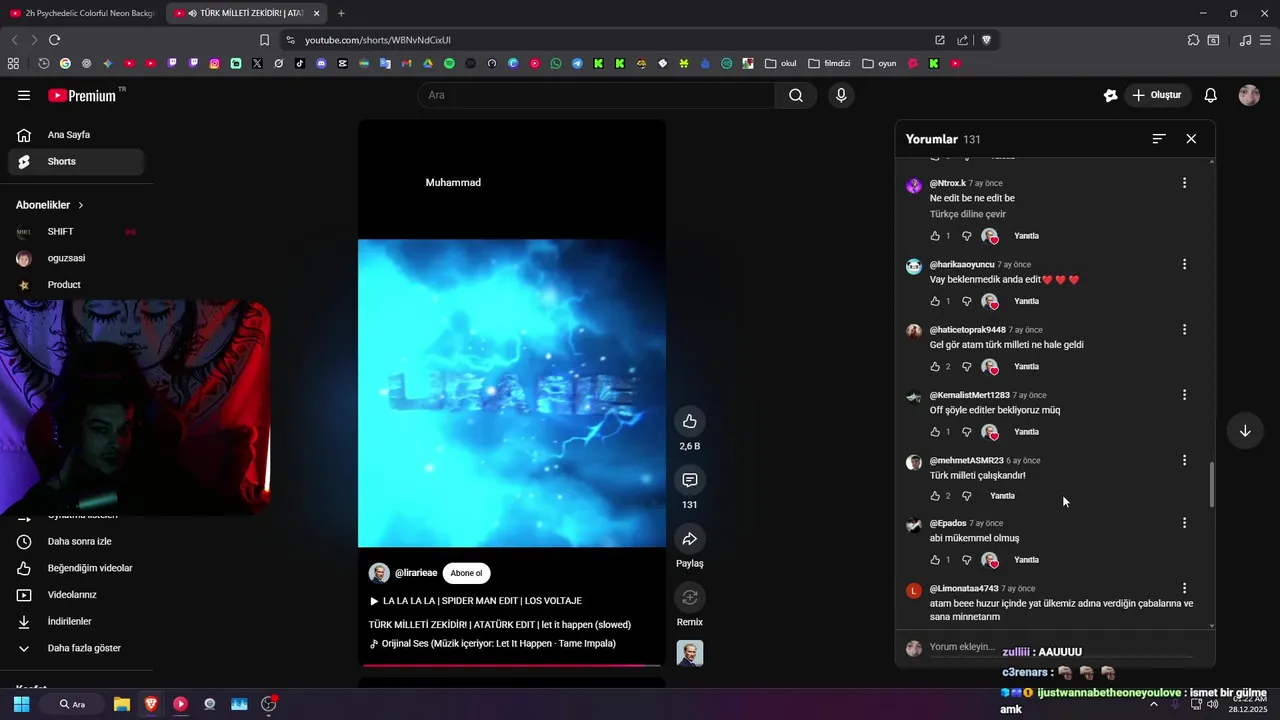Close the Yorumlar comments panel
Screen dimensions: 1280x720
click(1191, 139)
